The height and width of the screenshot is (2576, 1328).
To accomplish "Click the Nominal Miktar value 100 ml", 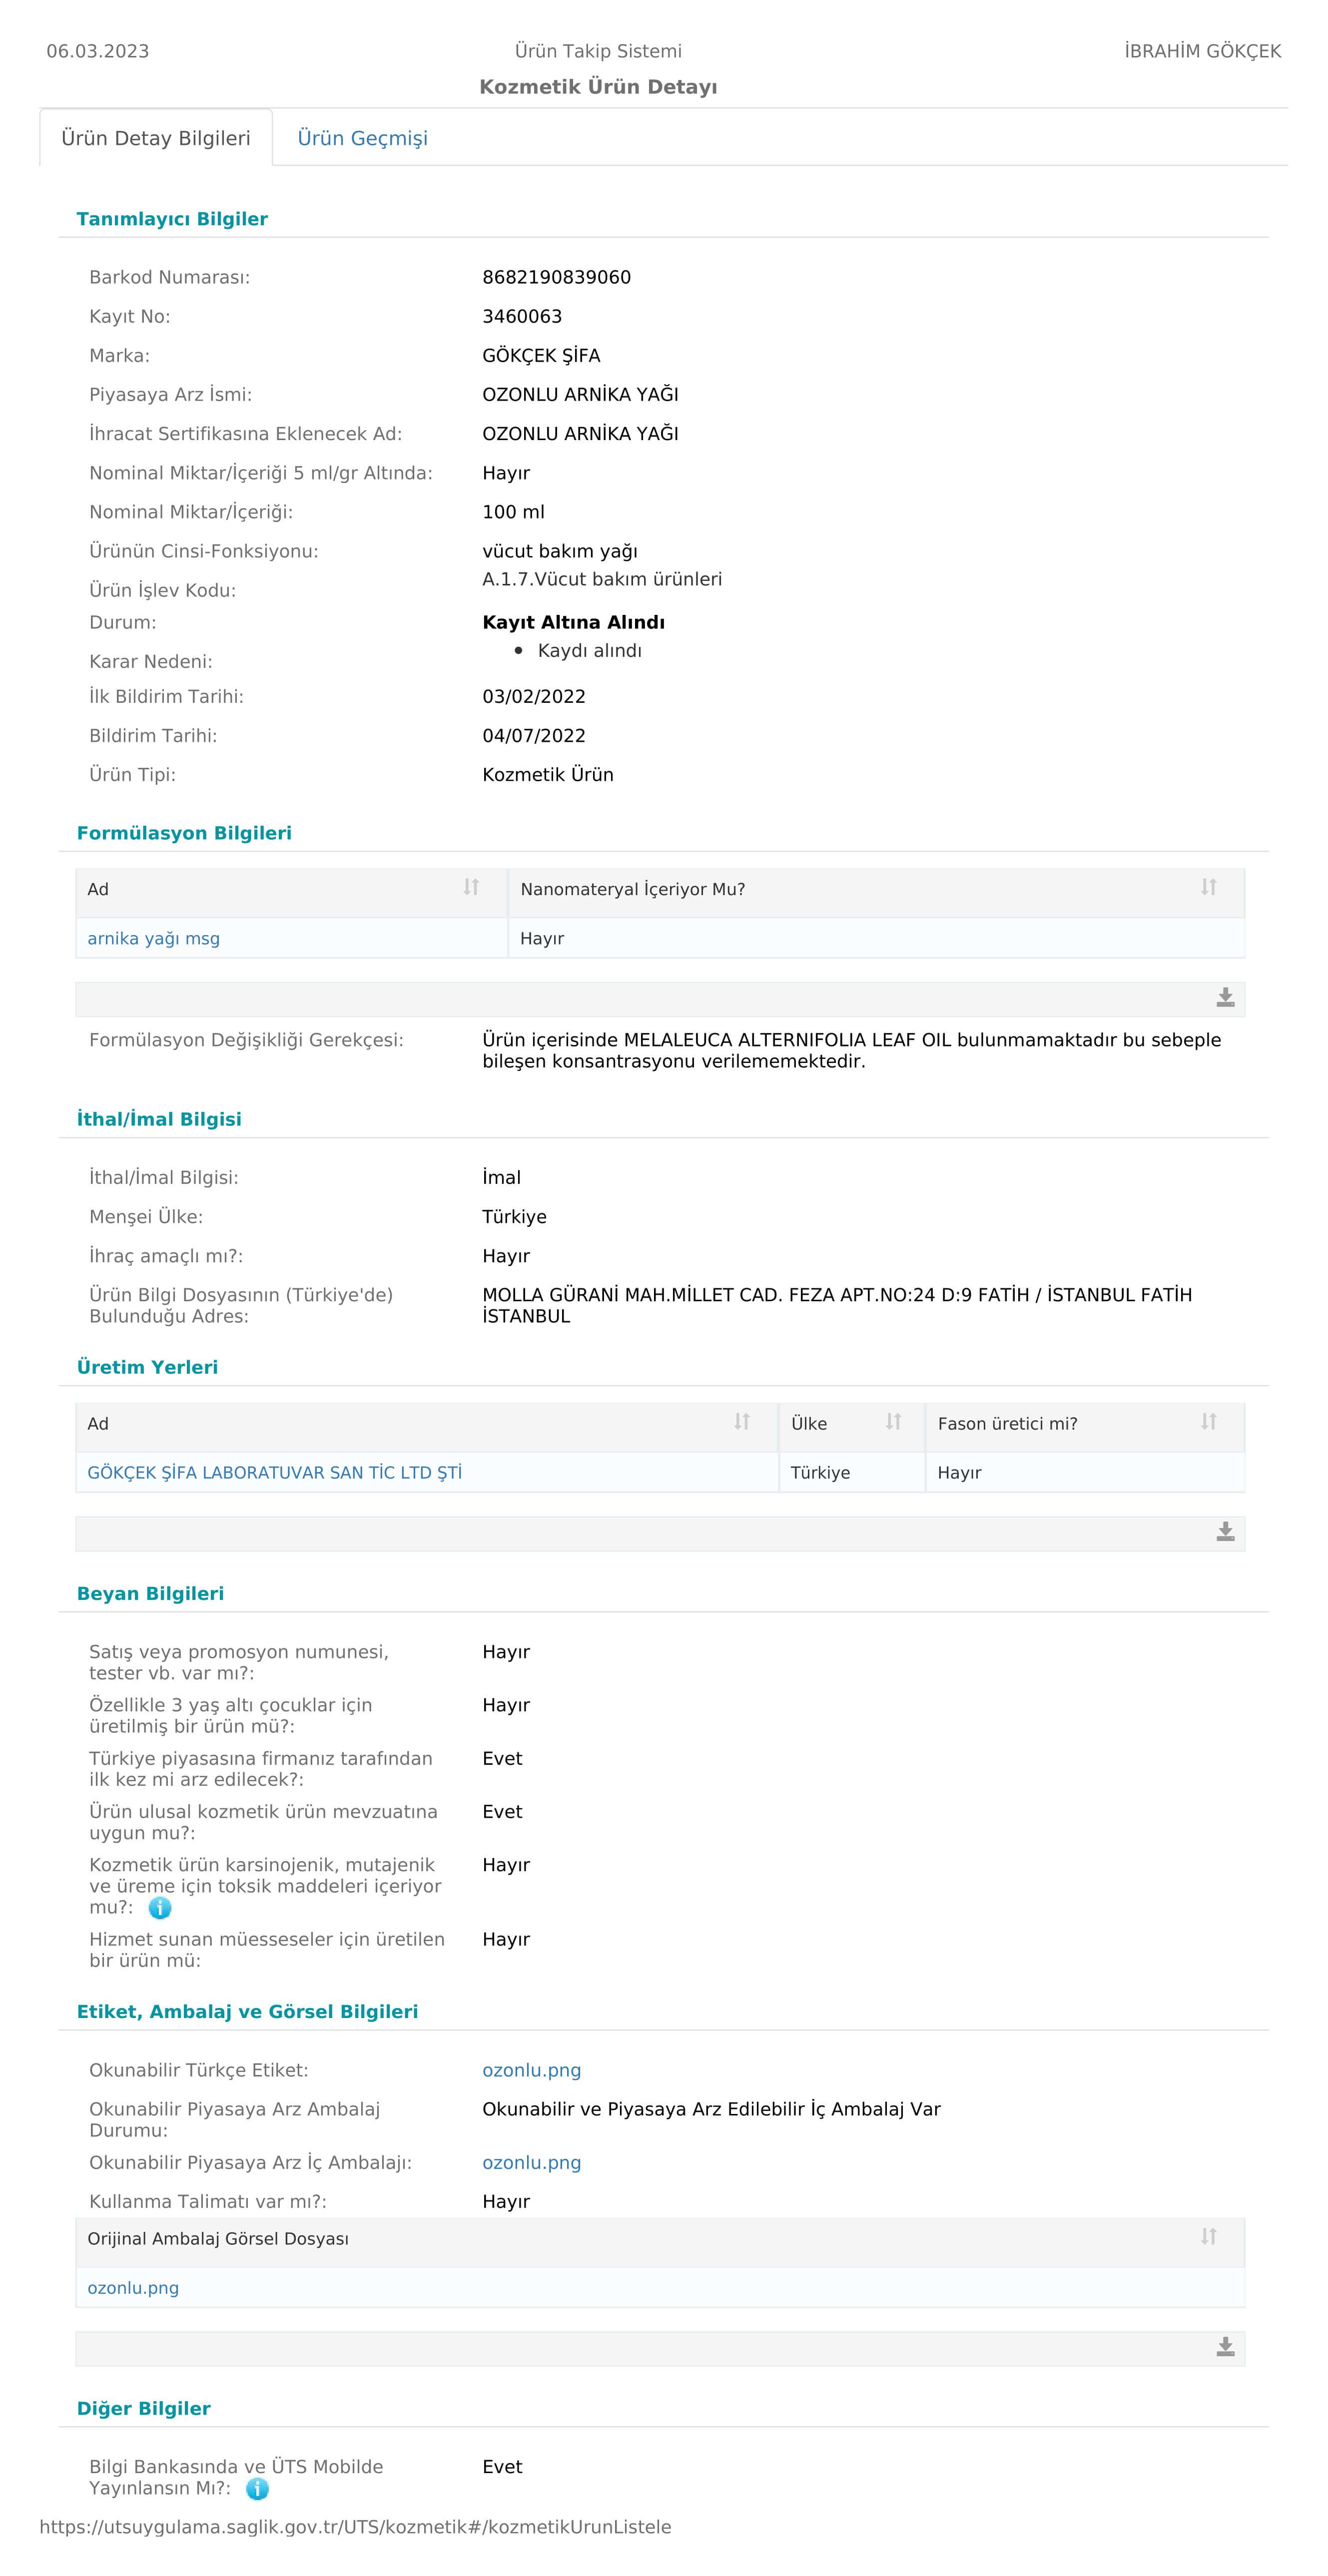I will pyautogui.click(x=513, y=512).
